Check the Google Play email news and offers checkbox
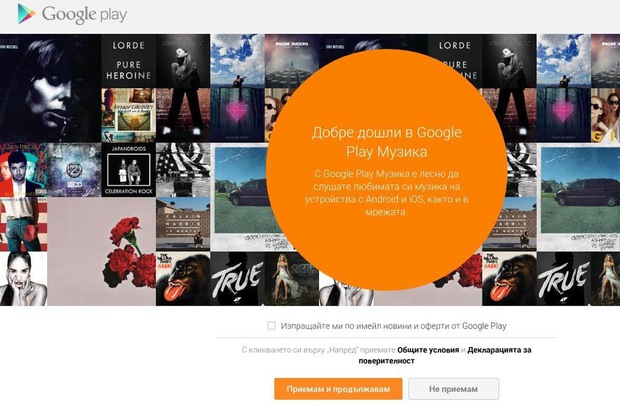The width and height of the screenshot is (620, 413). click(x=271, y=326)
